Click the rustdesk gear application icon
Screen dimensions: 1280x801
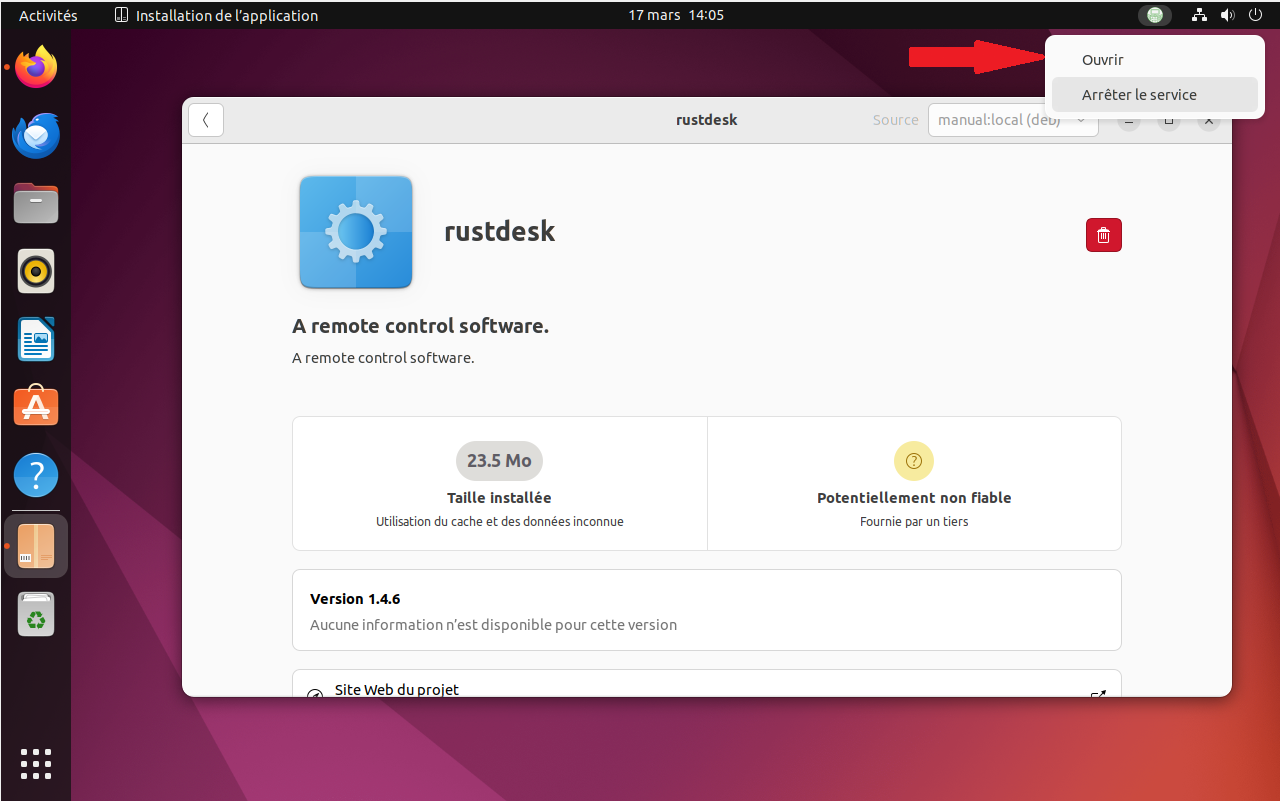pos(356,232)
